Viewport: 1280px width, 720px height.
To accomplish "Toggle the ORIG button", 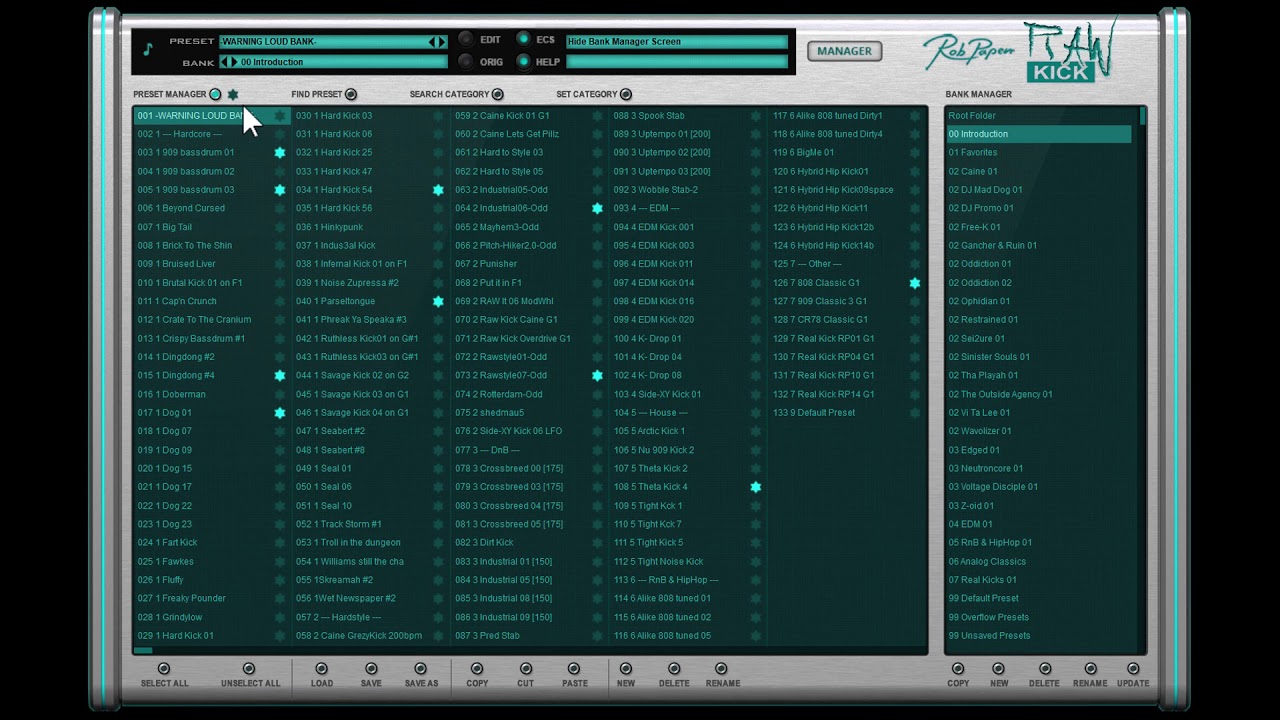I will coord(466,61).
